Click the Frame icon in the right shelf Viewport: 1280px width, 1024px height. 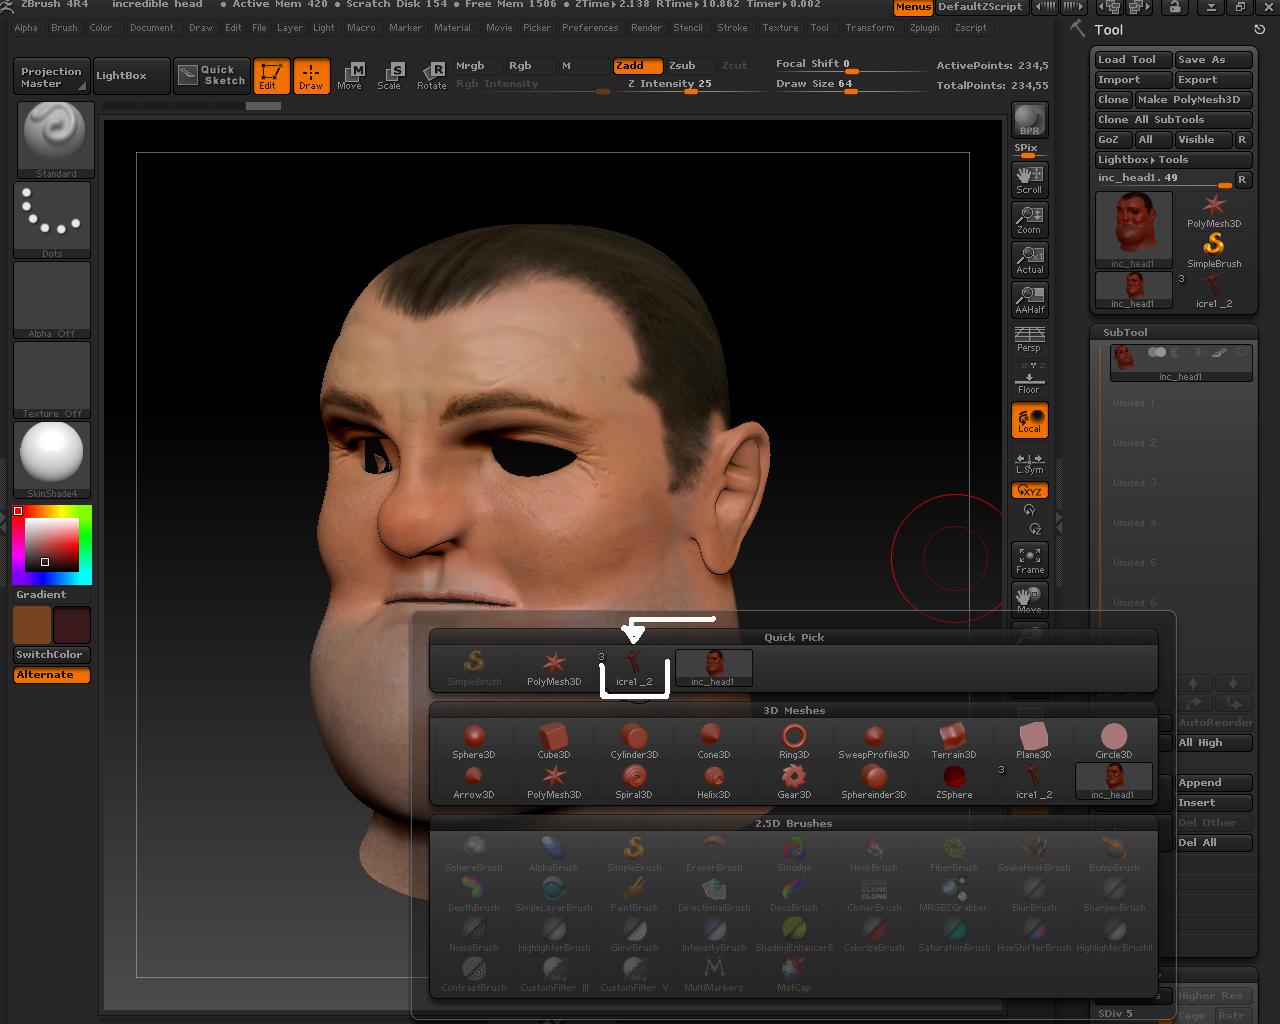click(x=1029, y=557)
